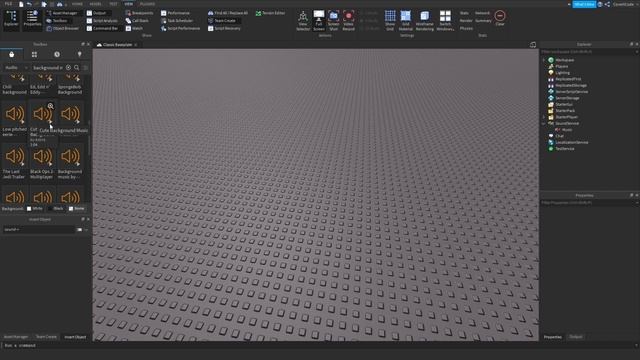Switch to Toolbox Marketplace tab
Screen dimensions: 640x360
click(11, 54)
